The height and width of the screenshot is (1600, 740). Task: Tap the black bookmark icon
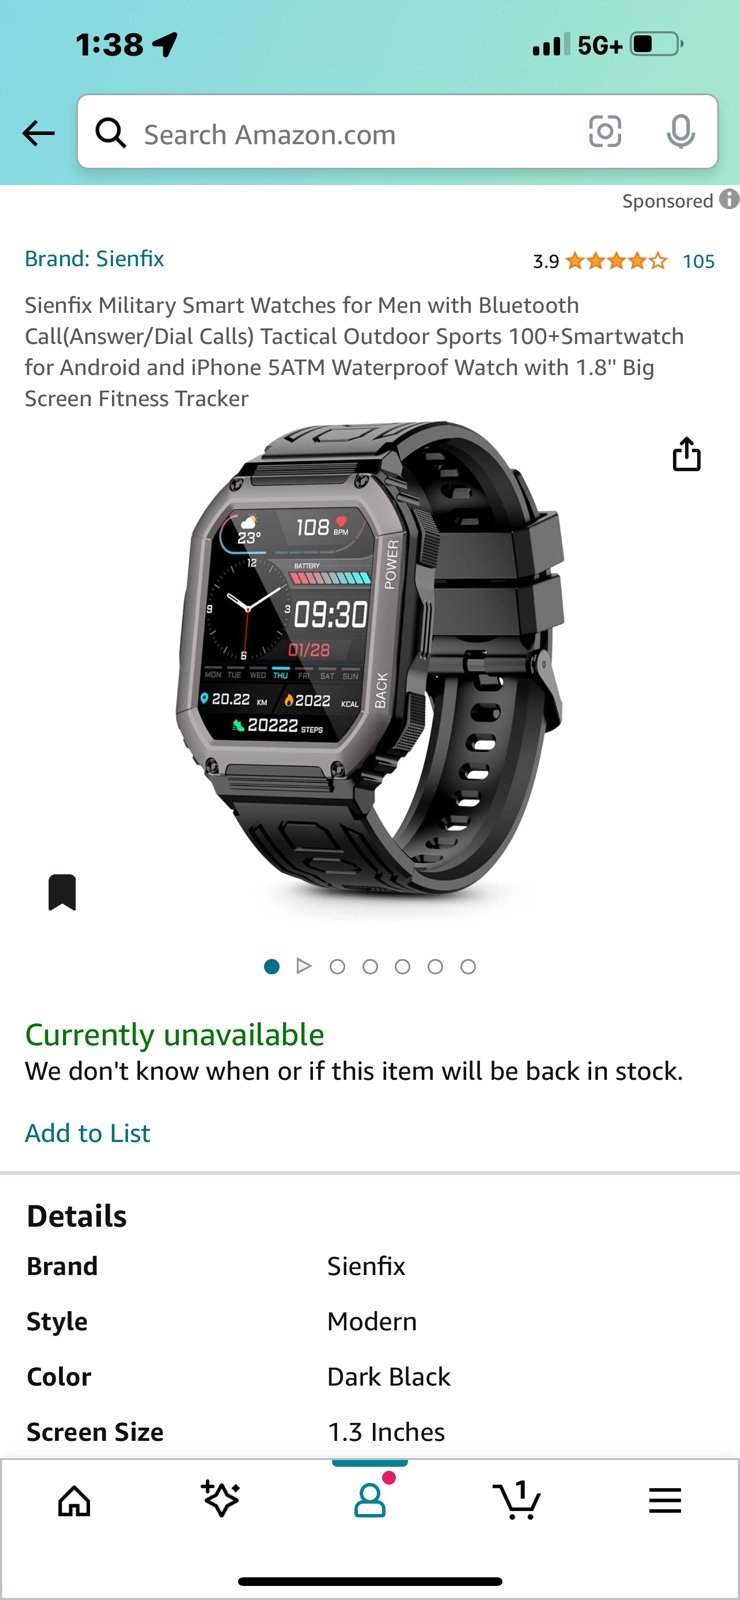pos(62,892)
